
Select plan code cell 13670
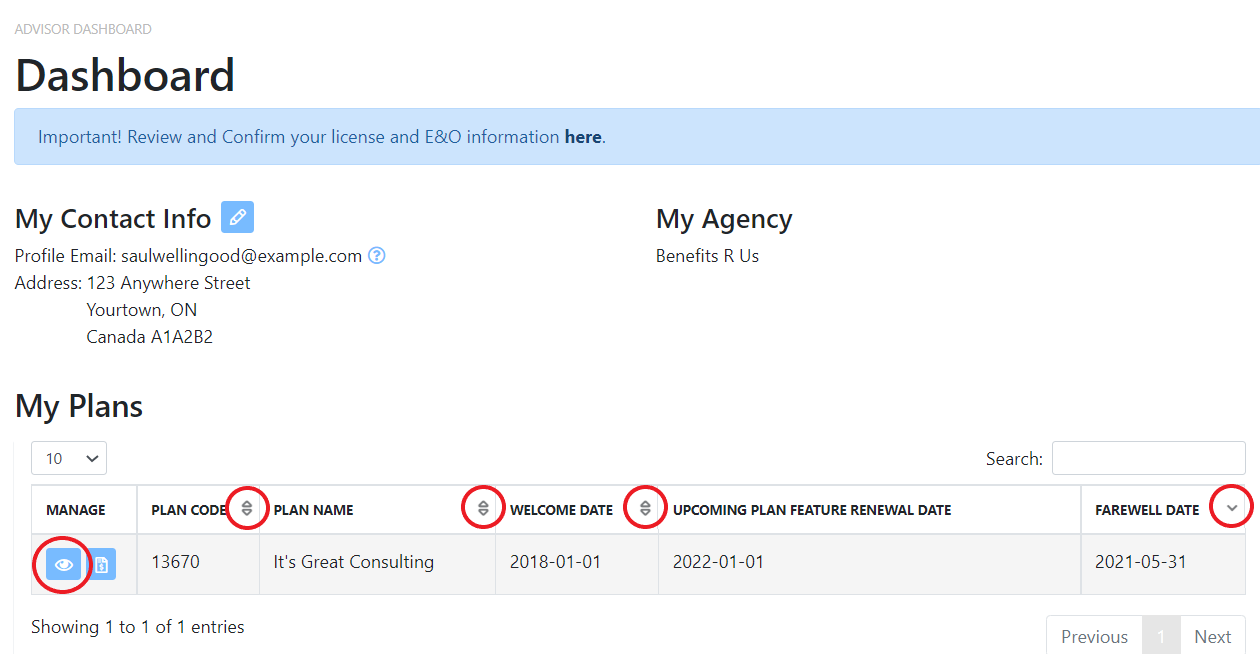point(198,565)
